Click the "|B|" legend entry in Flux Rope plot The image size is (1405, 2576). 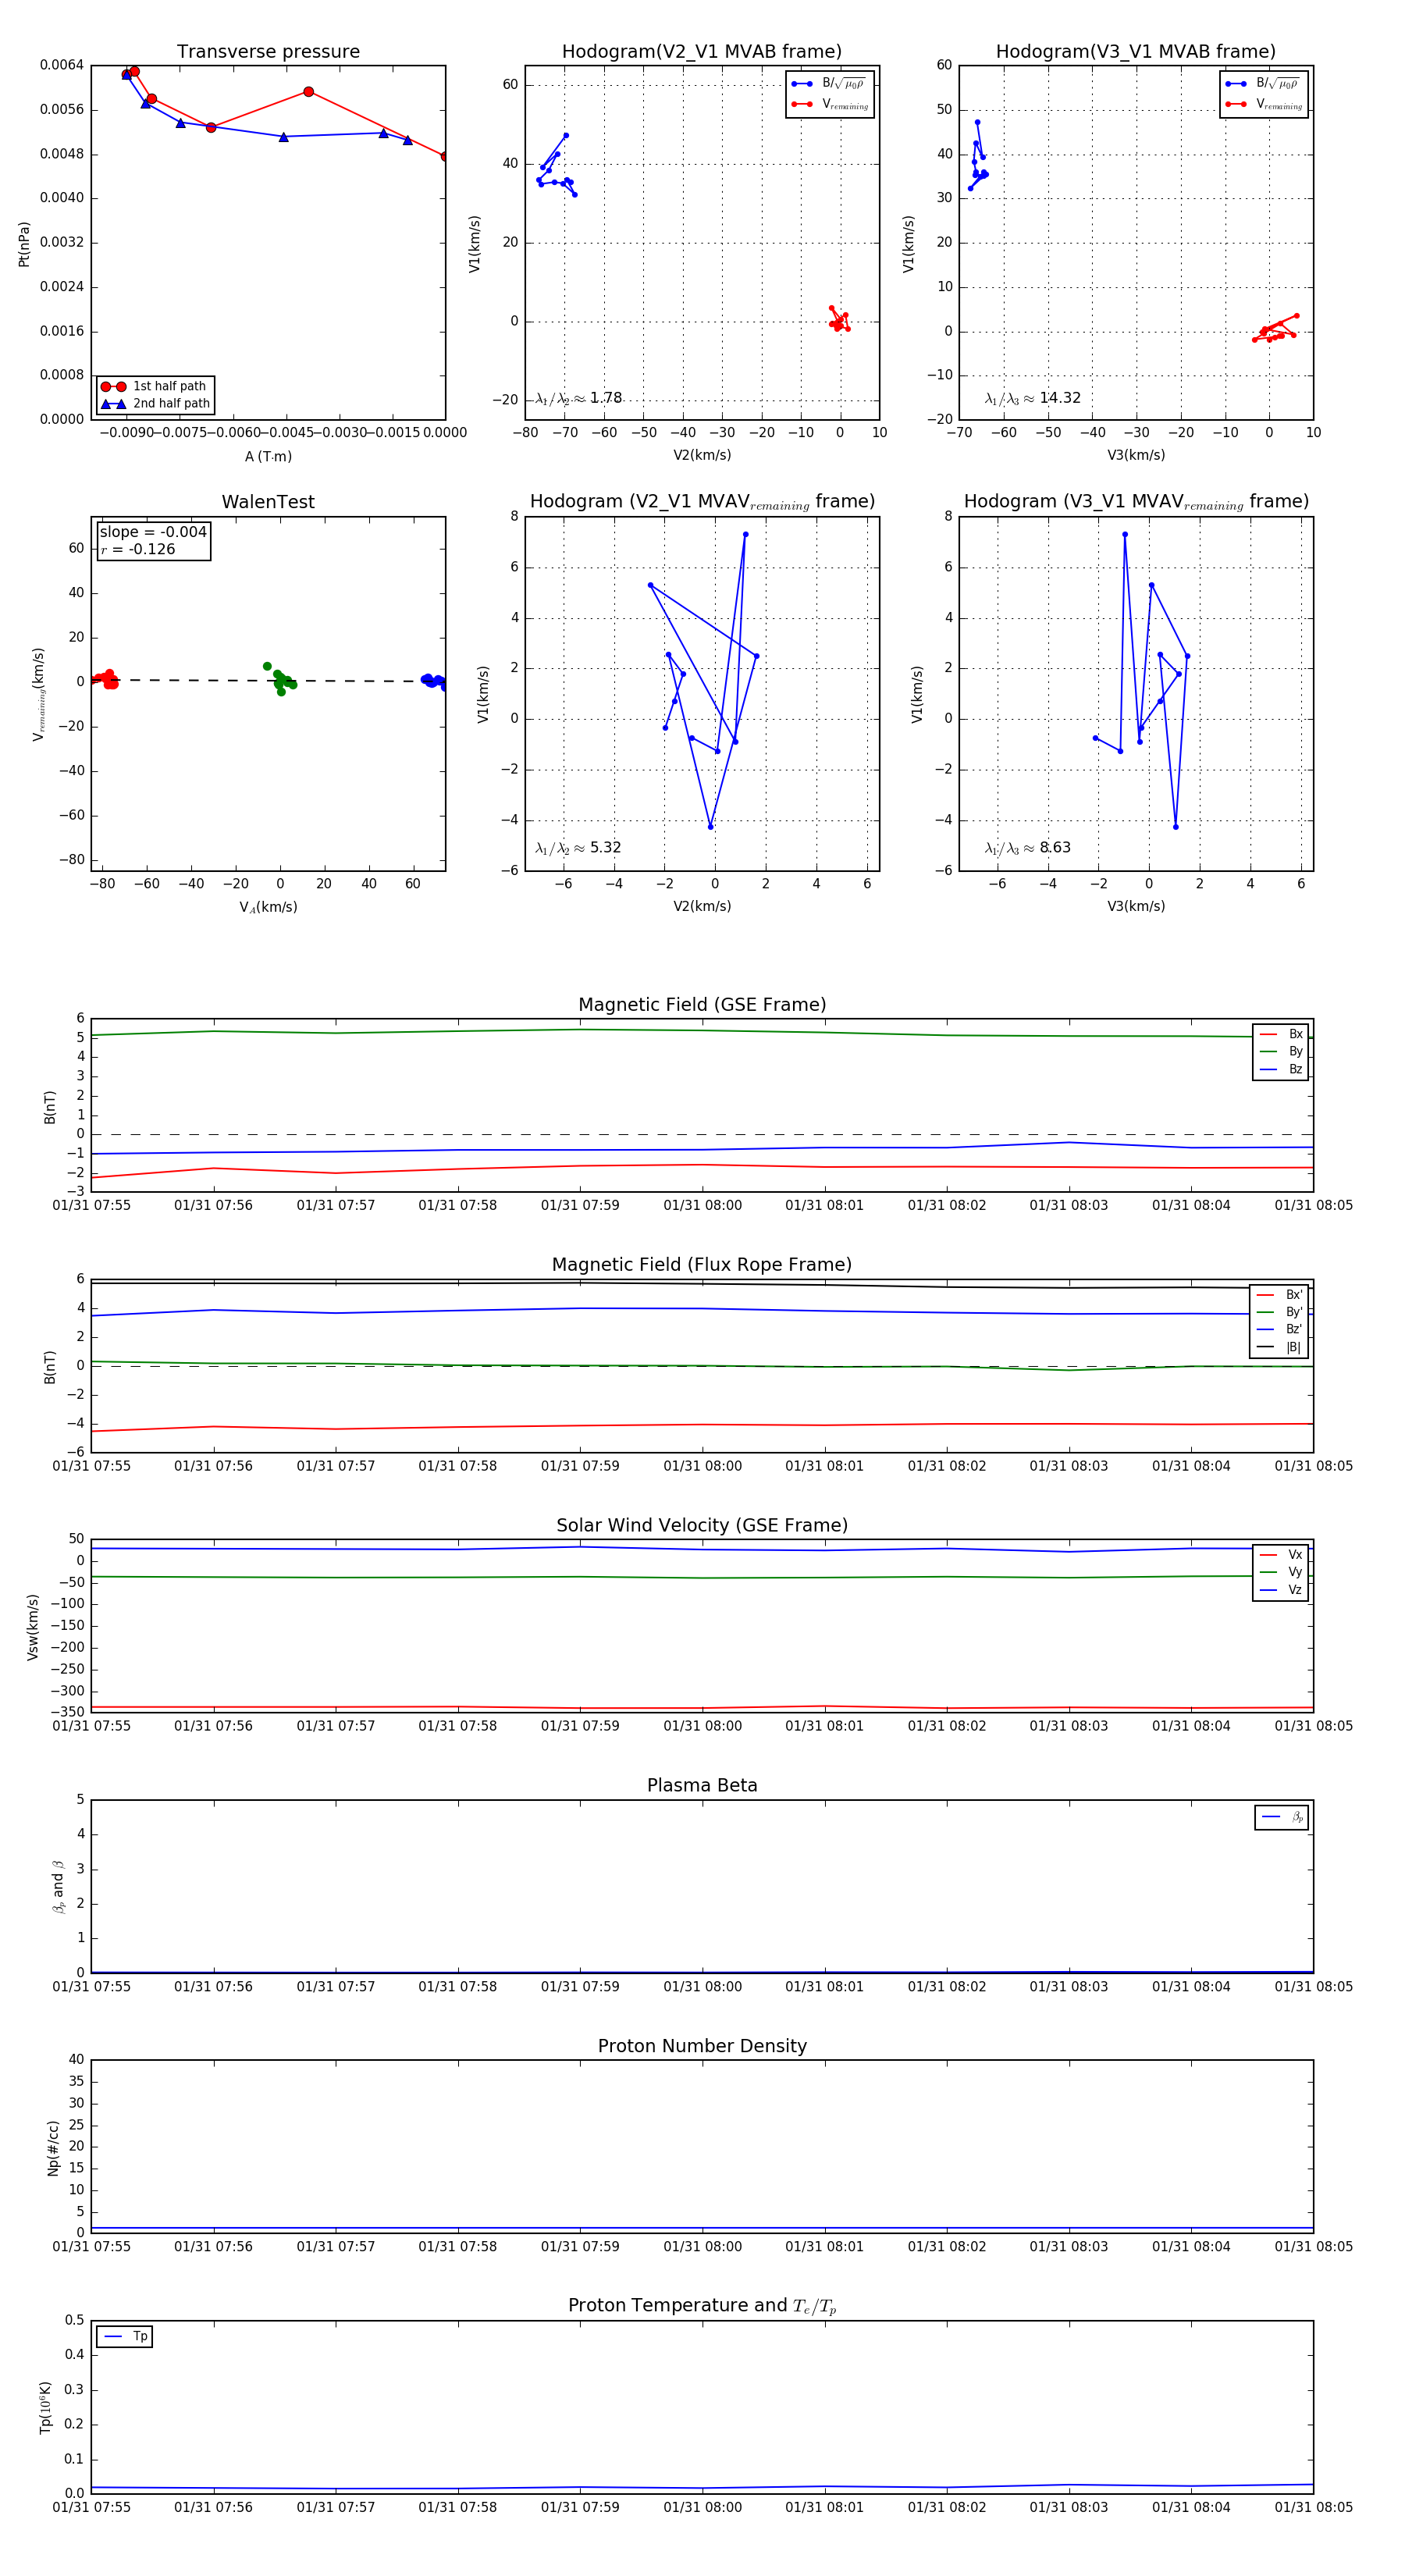click(1279, 1348)
